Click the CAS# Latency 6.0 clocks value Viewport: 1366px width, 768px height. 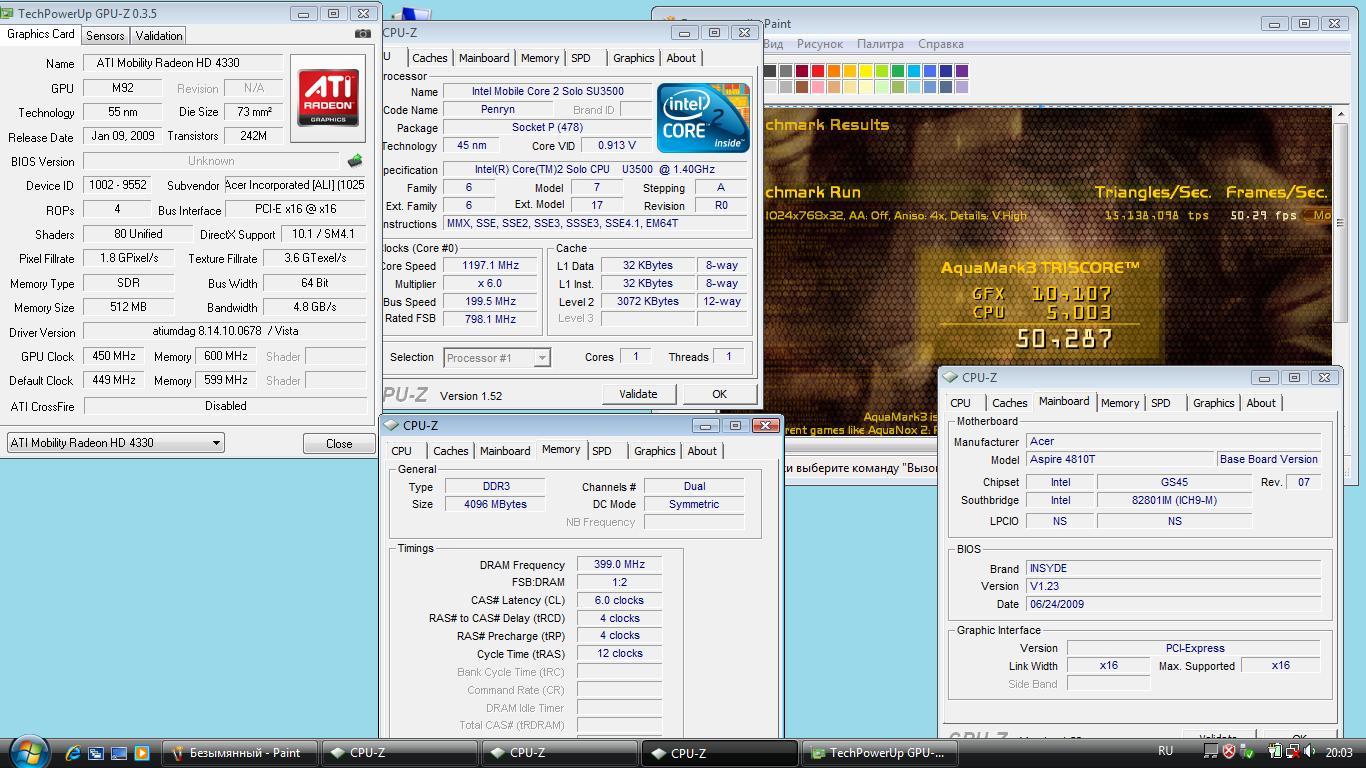coord(619,601)
